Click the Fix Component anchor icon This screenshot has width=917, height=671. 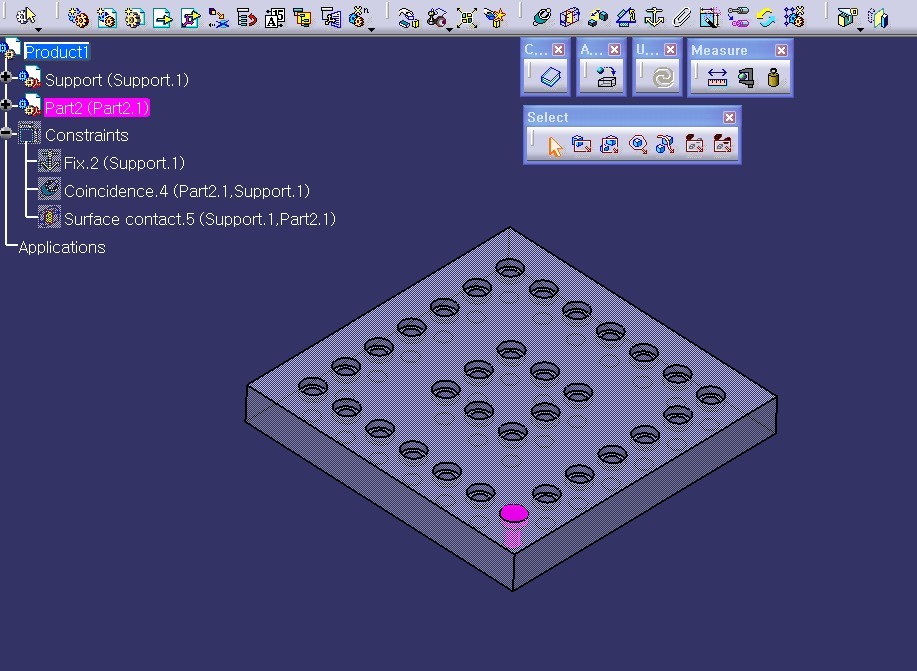pyautogui.click(x=654, y=17)
